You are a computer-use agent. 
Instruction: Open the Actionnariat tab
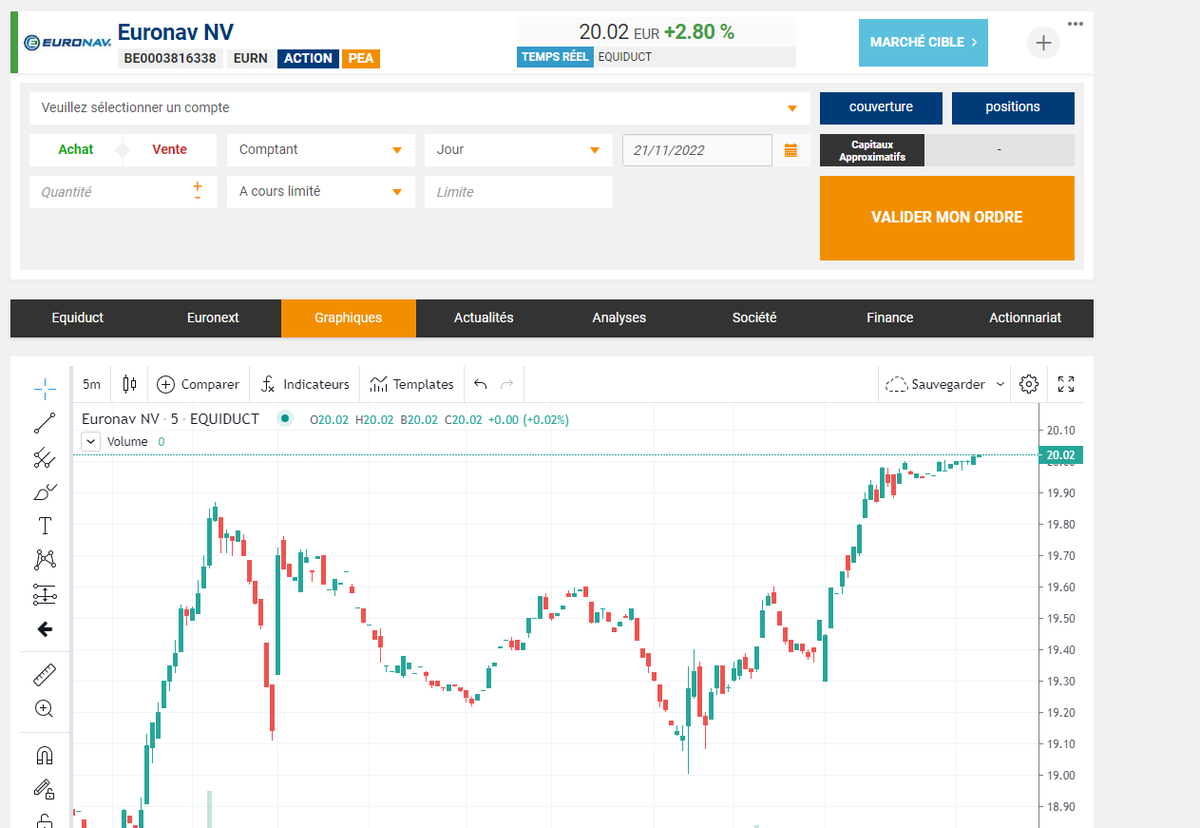click(1025, 318)
